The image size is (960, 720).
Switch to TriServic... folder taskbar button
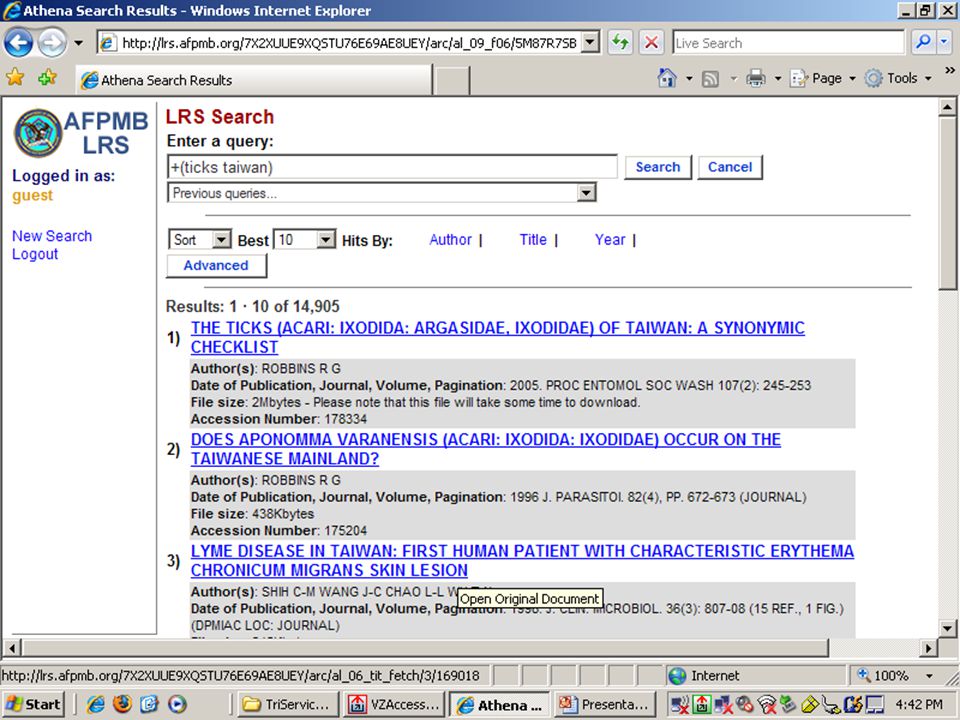point(286,704)
